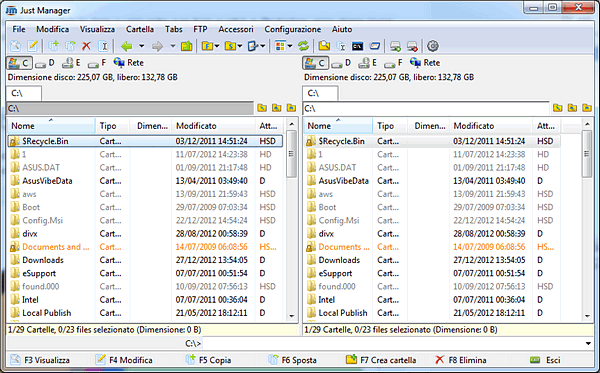Click the yellow S folder toolbar icon

click(x=230, y=46)
